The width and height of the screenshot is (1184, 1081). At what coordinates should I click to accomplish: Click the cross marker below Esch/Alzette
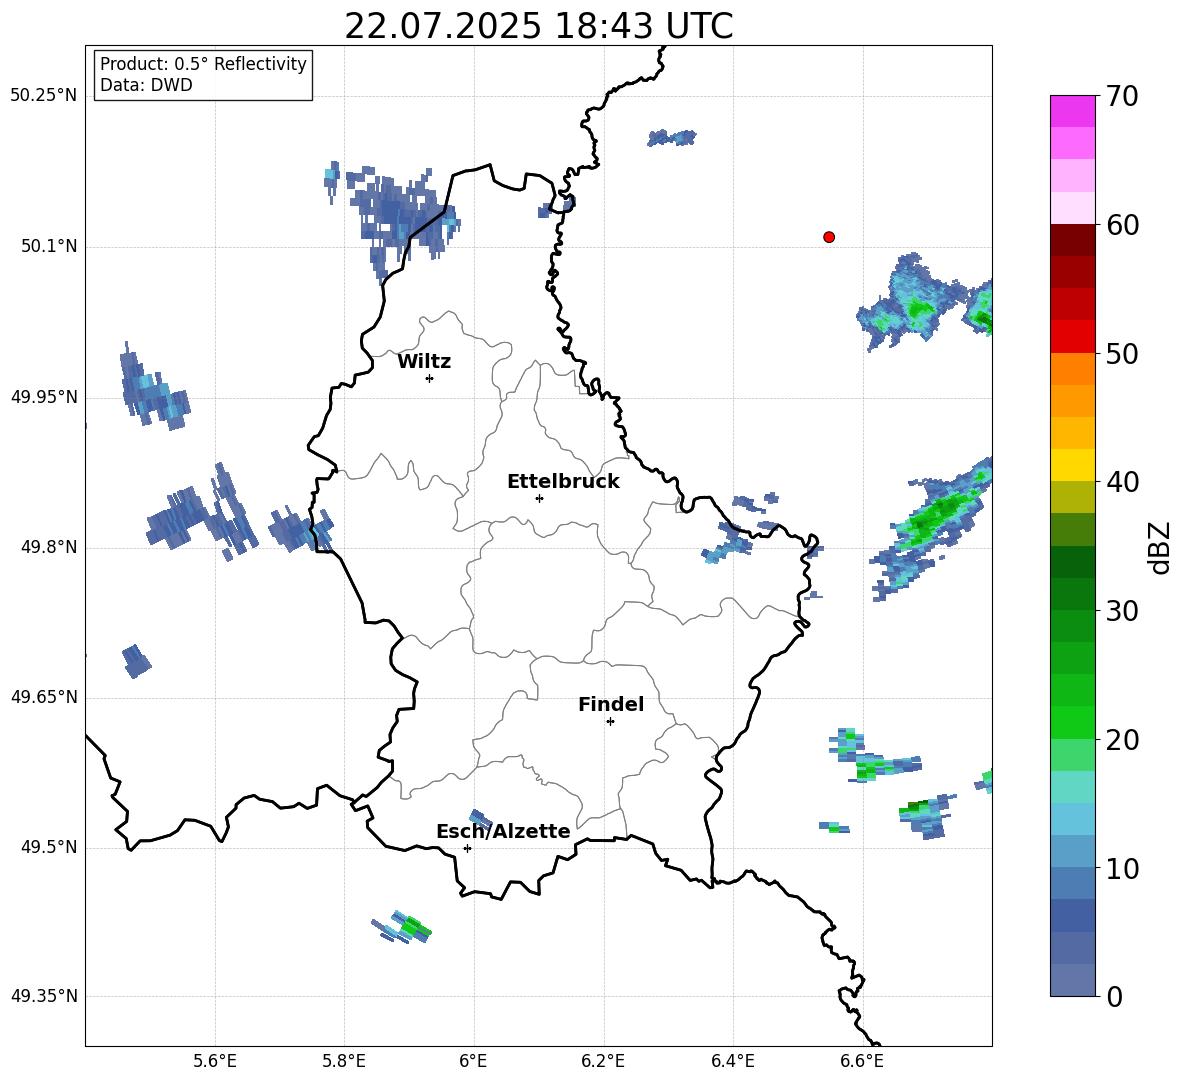[467, 848]
